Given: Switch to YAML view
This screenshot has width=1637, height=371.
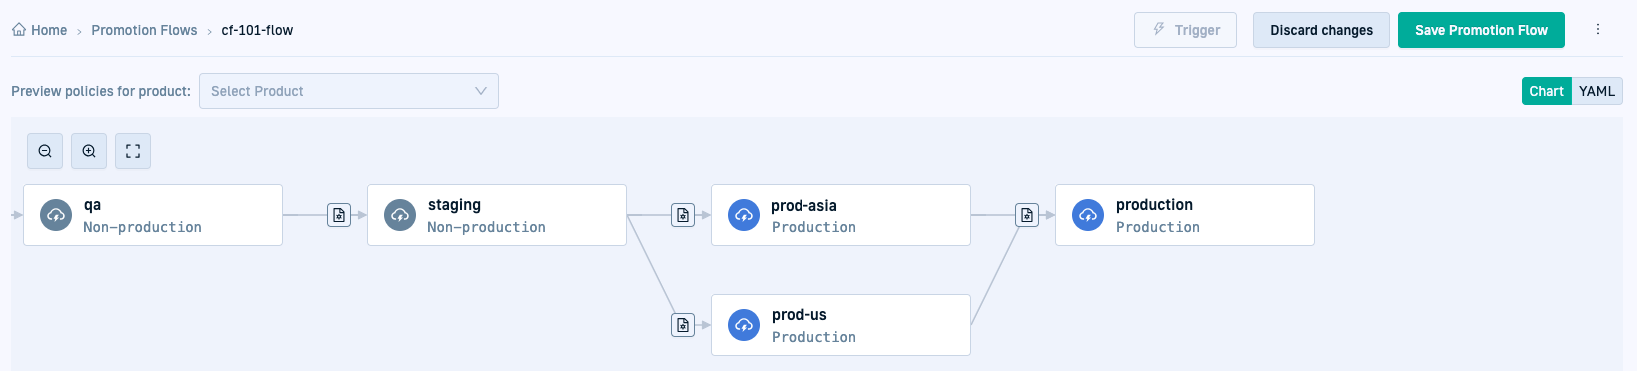Looking at the screenshot, I should click(1597, 91).
